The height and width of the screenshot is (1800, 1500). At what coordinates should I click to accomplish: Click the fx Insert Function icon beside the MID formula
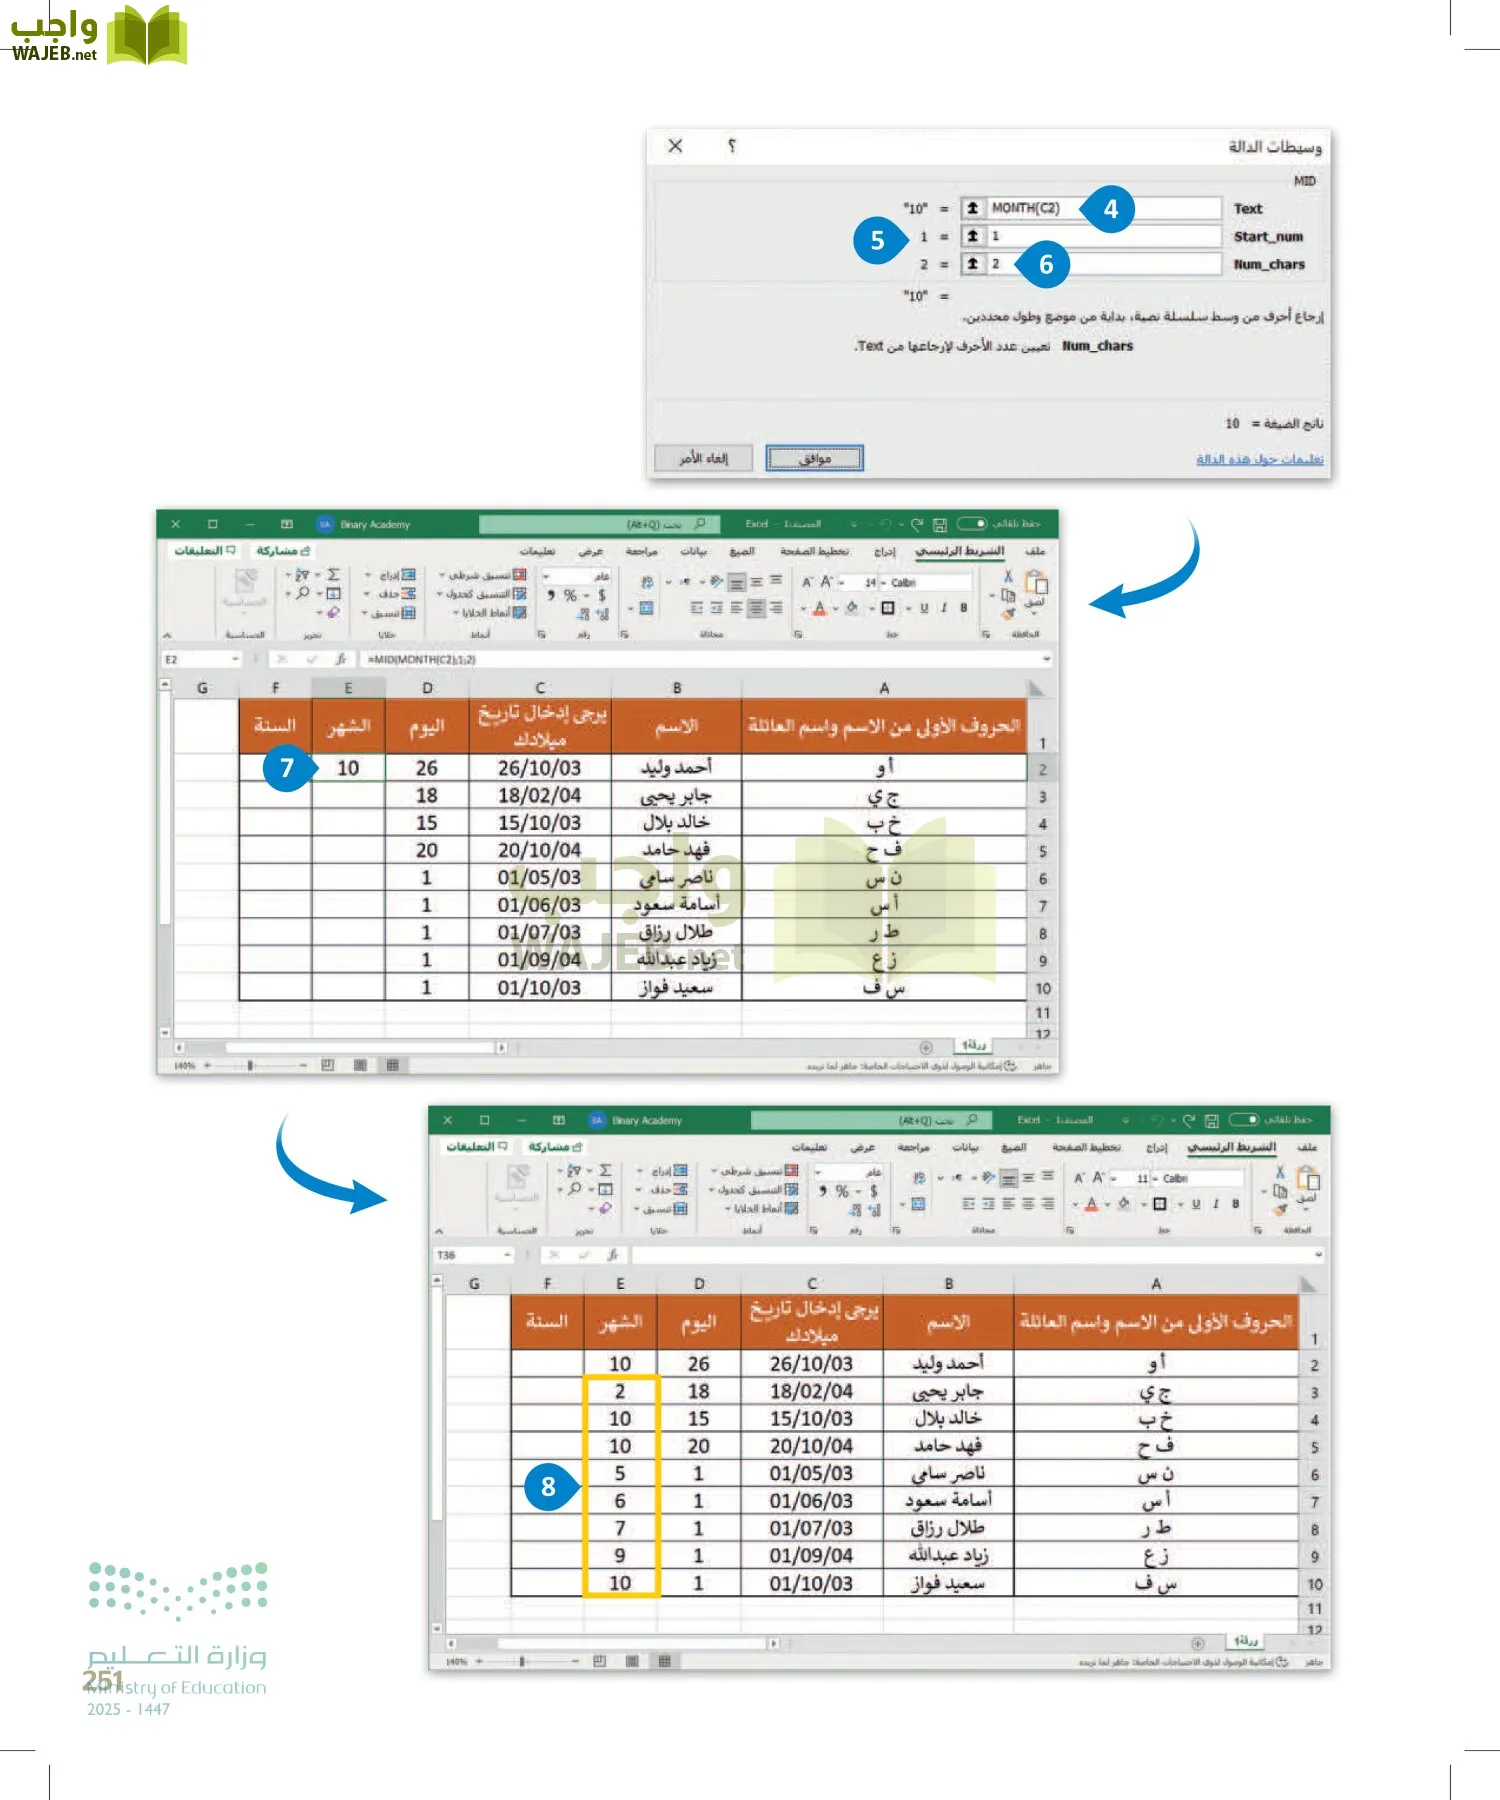coord(340,660)
